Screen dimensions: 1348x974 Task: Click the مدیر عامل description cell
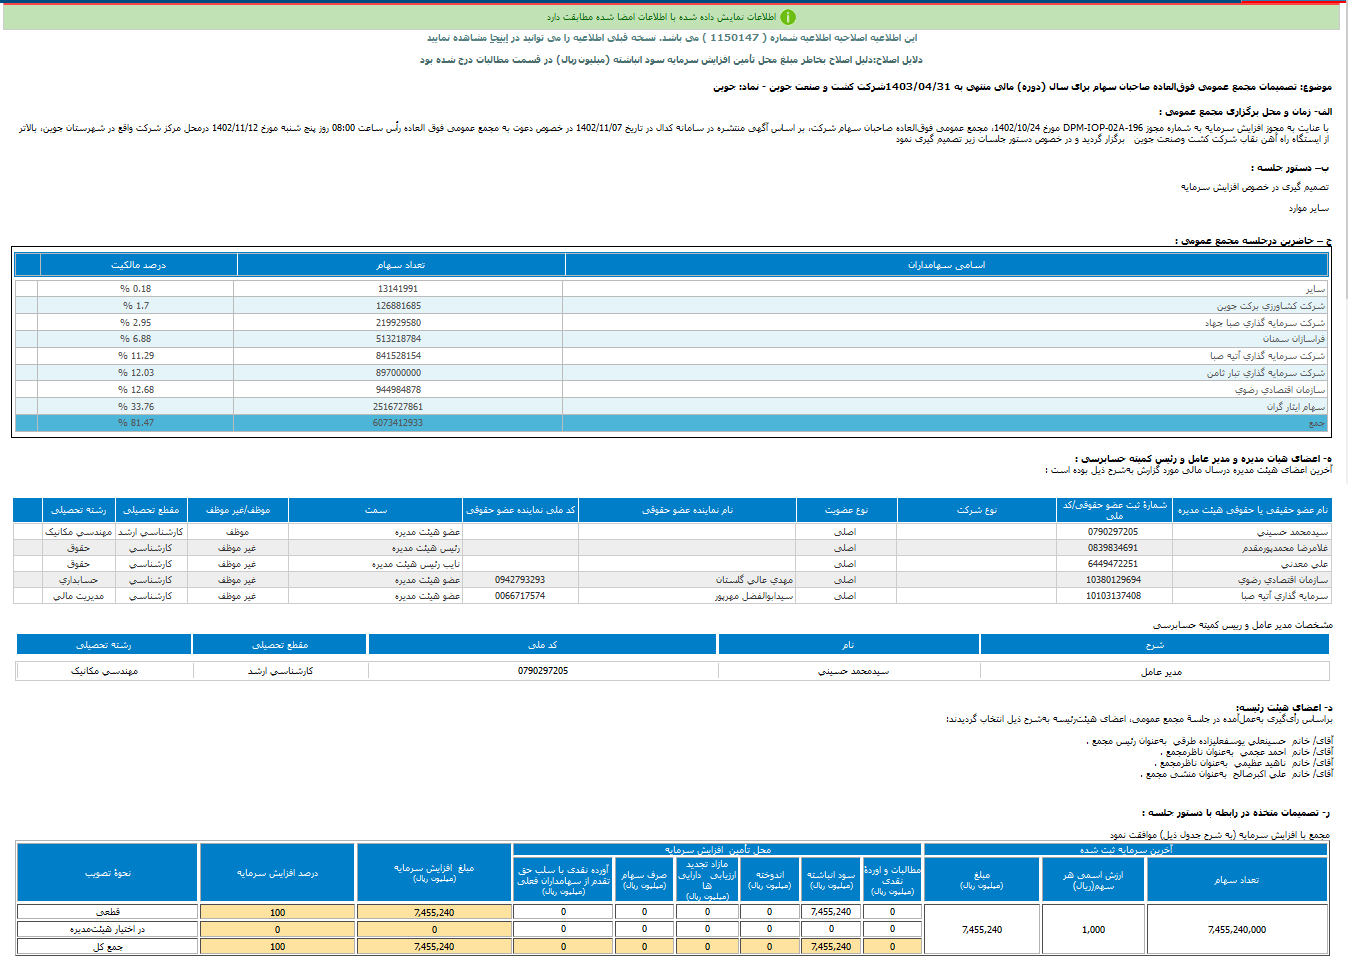point(1161,672)
